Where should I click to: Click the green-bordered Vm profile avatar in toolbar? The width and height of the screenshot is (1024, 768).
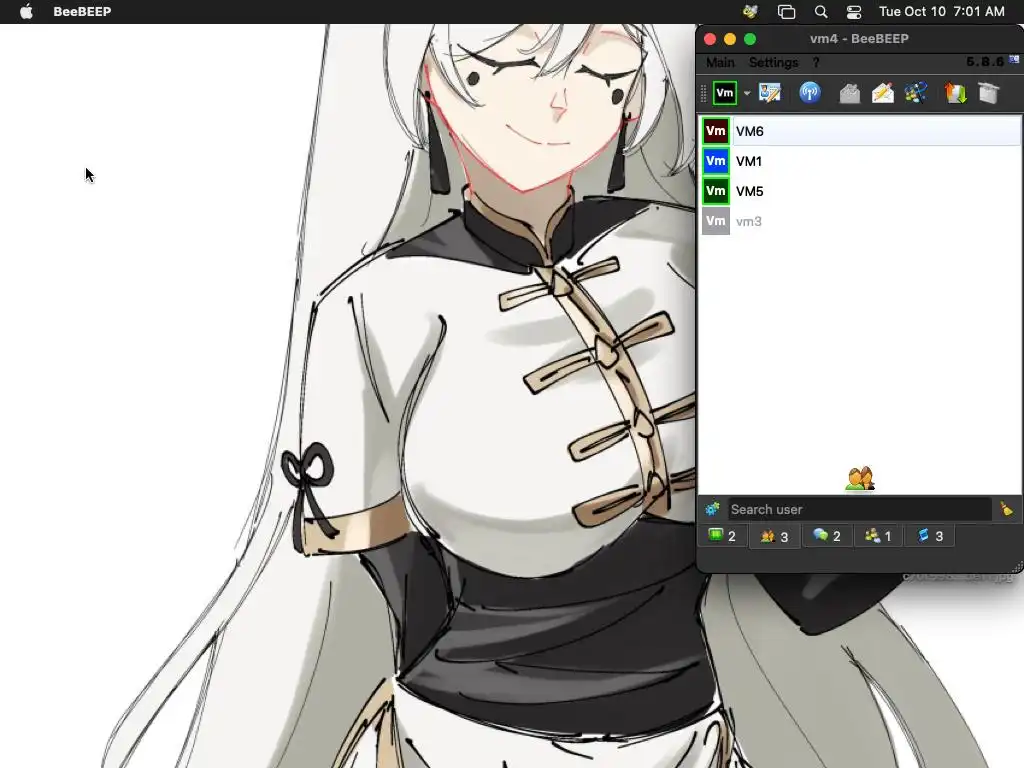click(x=724, y=93)
